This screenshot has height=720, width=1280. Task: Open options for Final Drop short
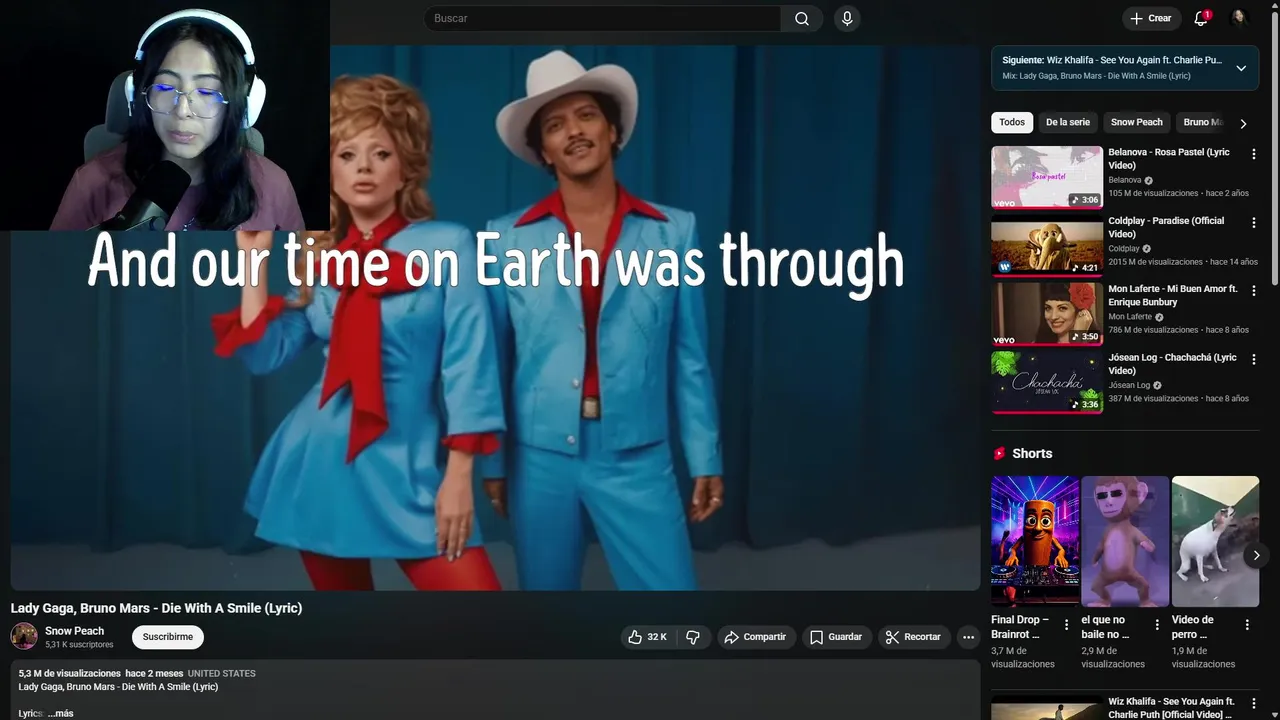coord(1066,625)
